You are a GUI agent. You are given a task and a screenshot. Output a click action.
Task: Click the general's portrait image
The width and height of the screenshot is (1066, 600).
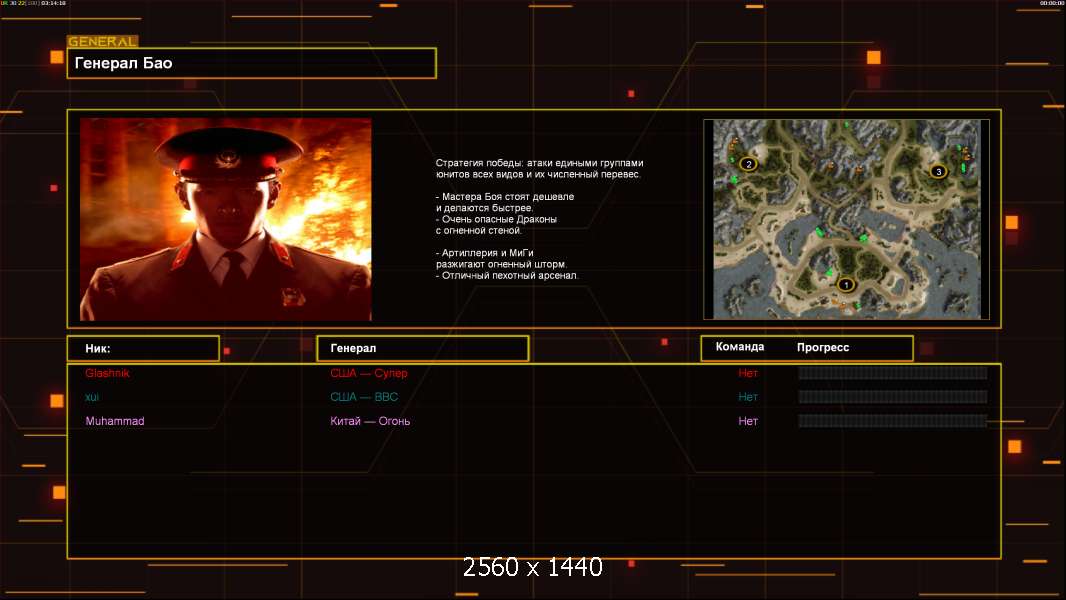coord(226,219)
